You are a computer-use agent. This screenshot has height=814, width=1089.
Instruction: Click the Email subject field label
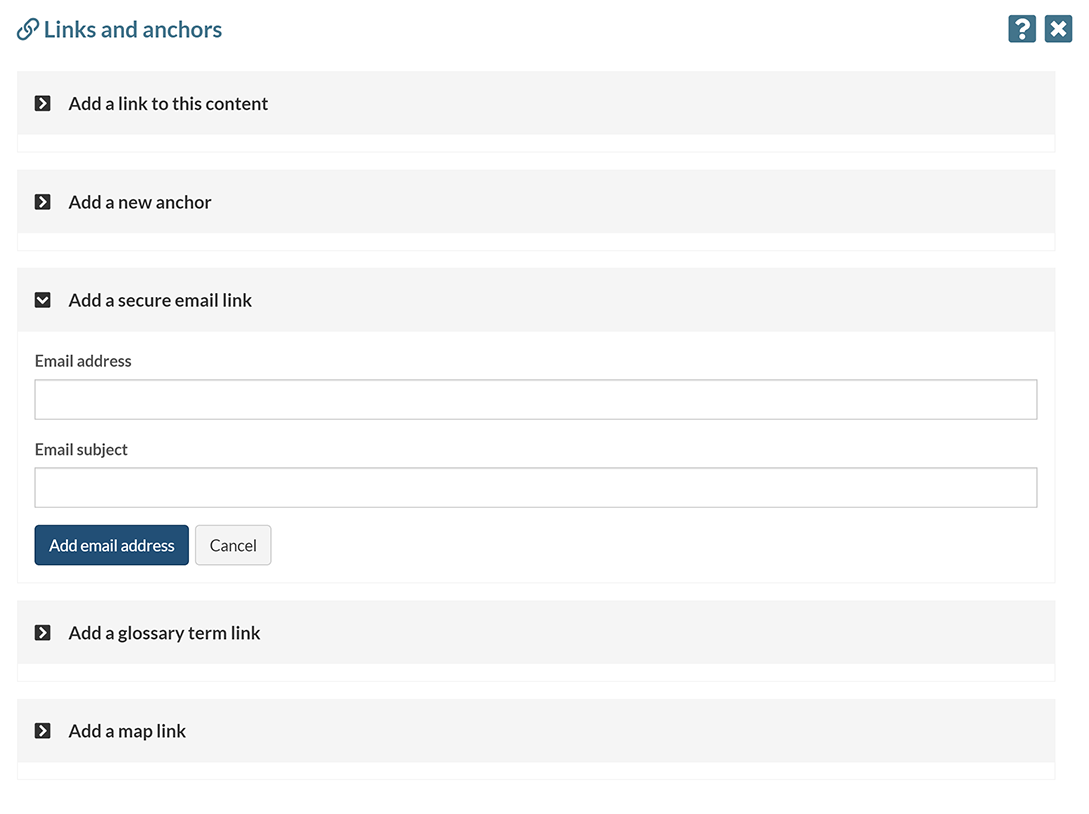pyautogui.click(x=81, y=450)
